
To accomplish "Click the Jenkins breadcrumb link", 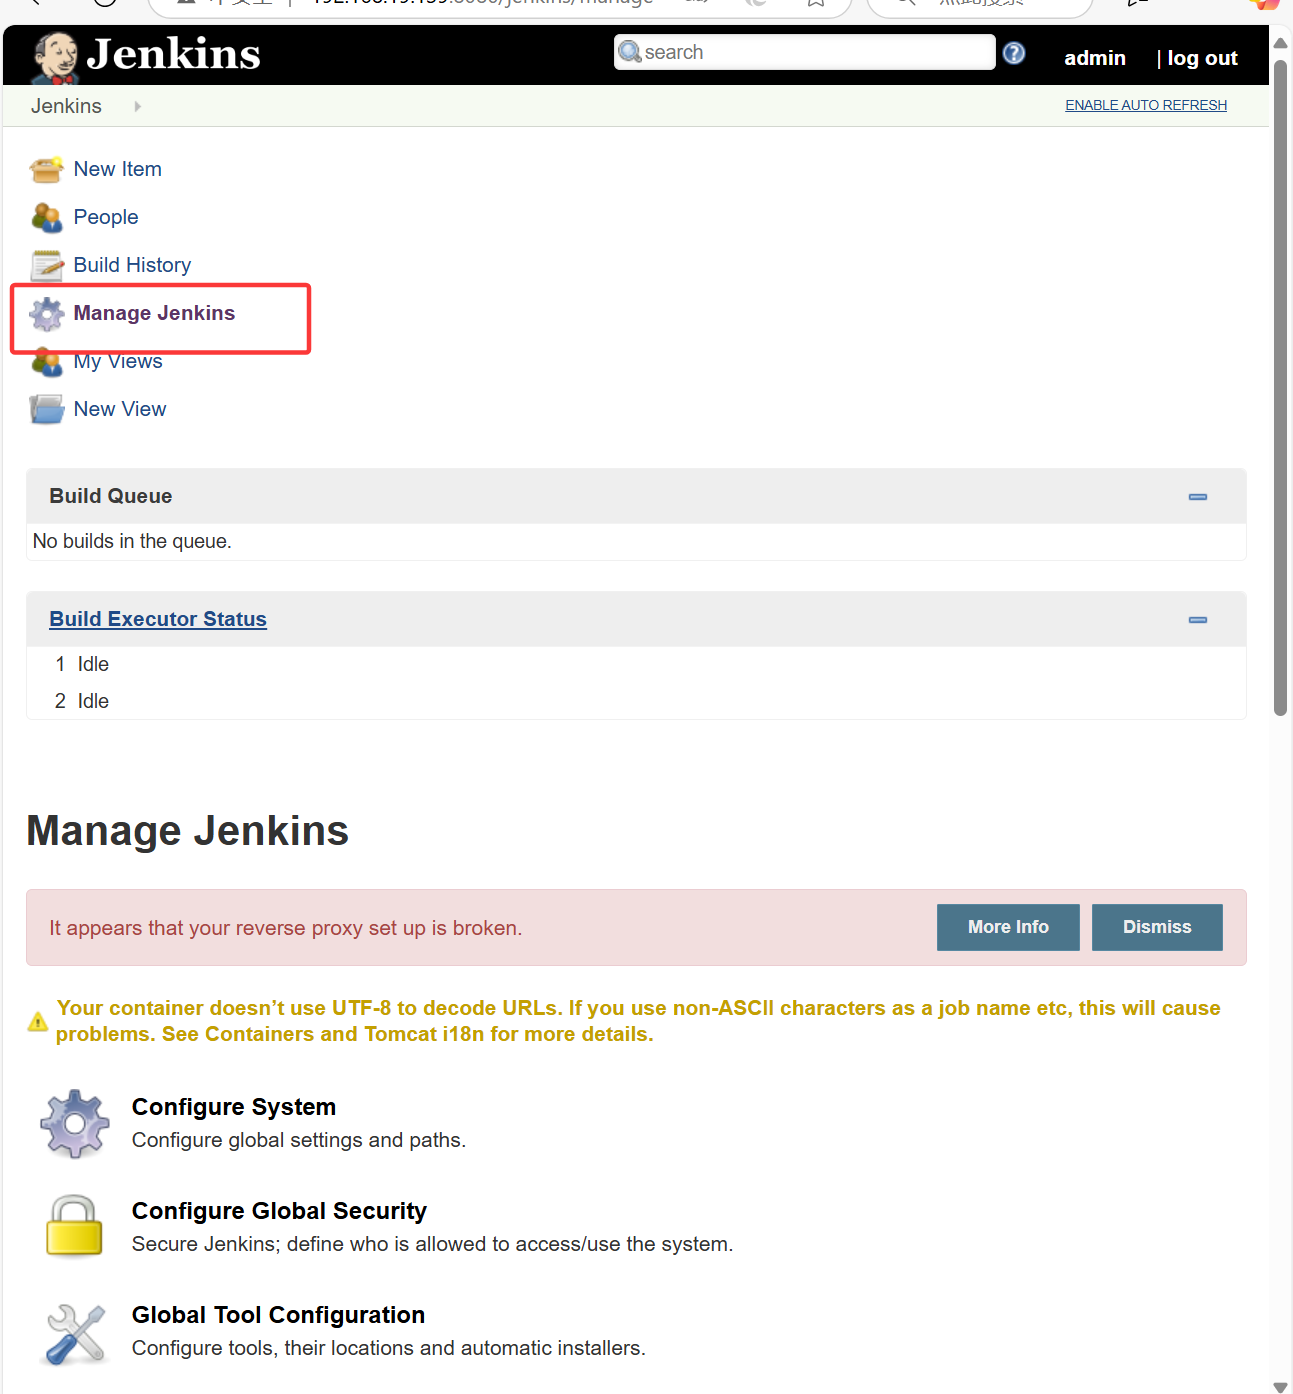I will (x=66, y=106).
